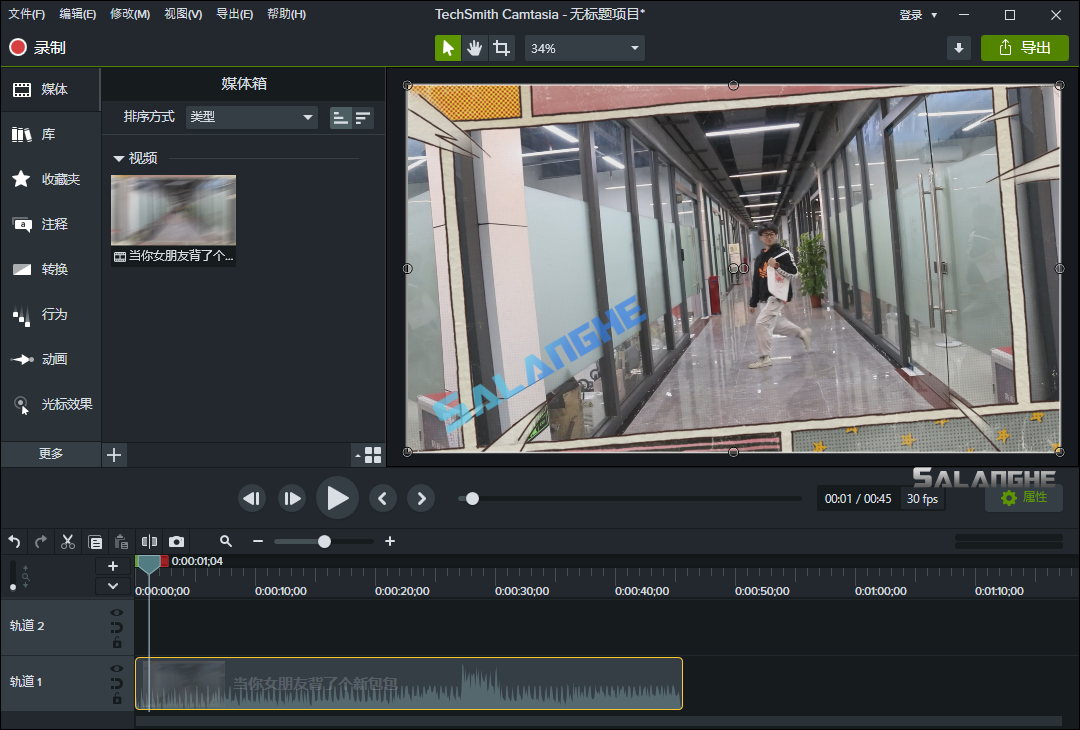Screen dimensions: 1080x730
Task: Split the media at the playhead
Action: click(149, 541)
